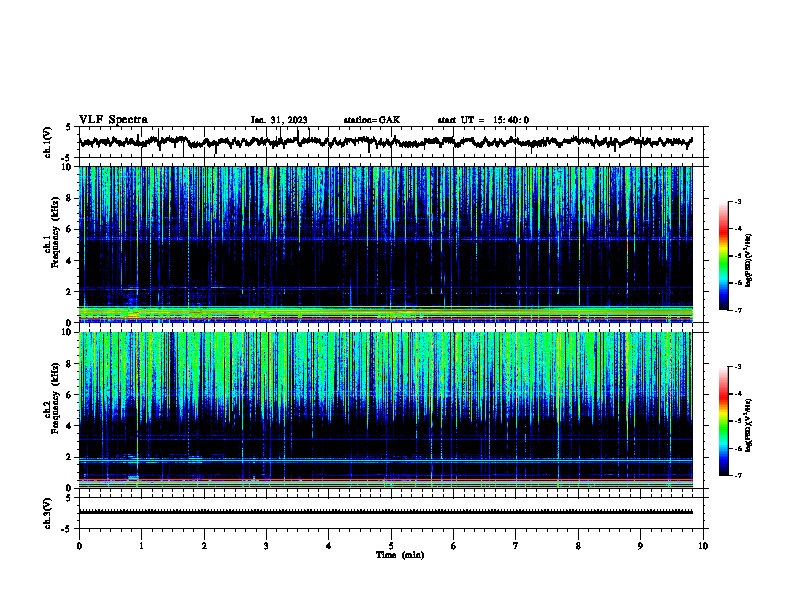
Task: Select the "start UT = 15:40:0" text
Action: point(483,120)
